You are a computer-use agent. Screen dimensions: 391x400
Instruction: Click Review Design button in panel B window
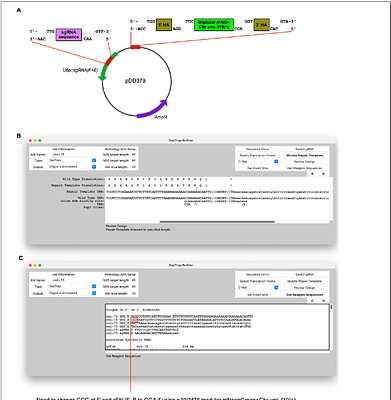point(304,162)
